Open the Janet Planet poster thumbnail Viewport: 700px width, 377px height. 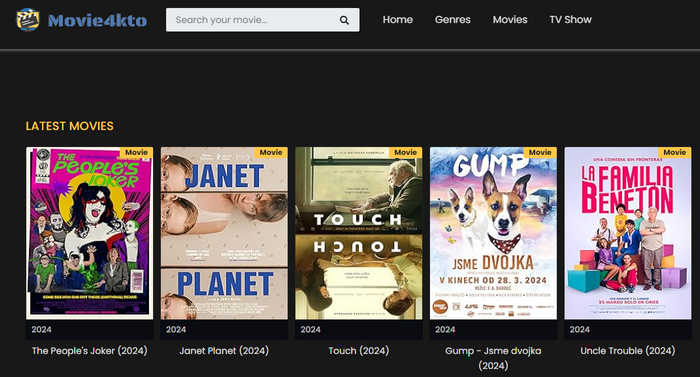[224, 233]
